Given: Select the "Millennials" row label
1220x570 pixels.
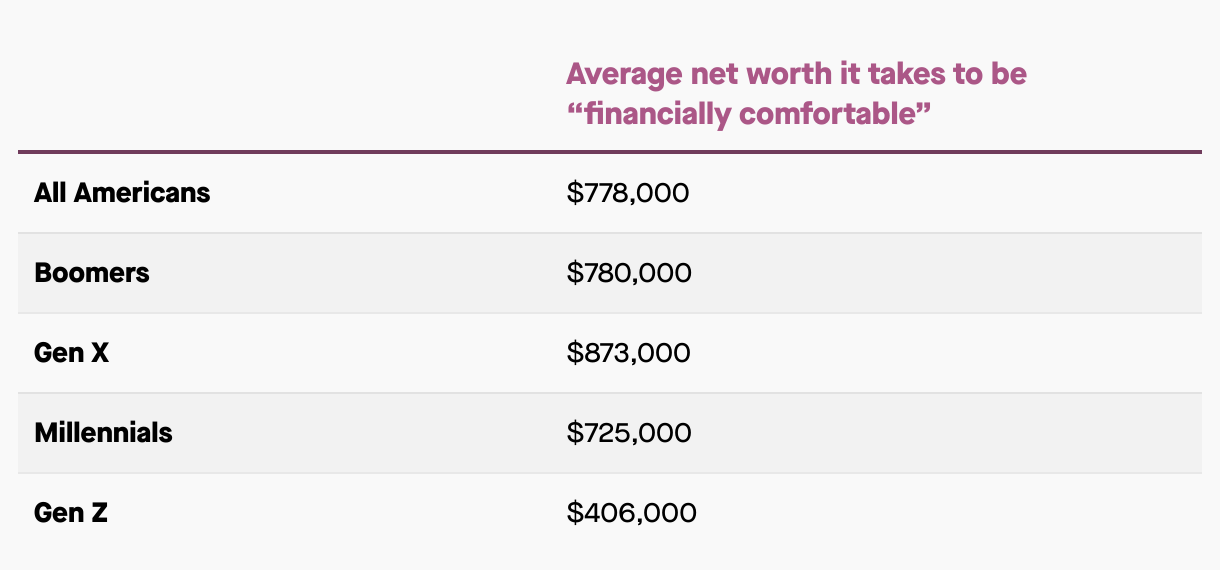Looking at the screenshot, I should (x=103, y=432).
